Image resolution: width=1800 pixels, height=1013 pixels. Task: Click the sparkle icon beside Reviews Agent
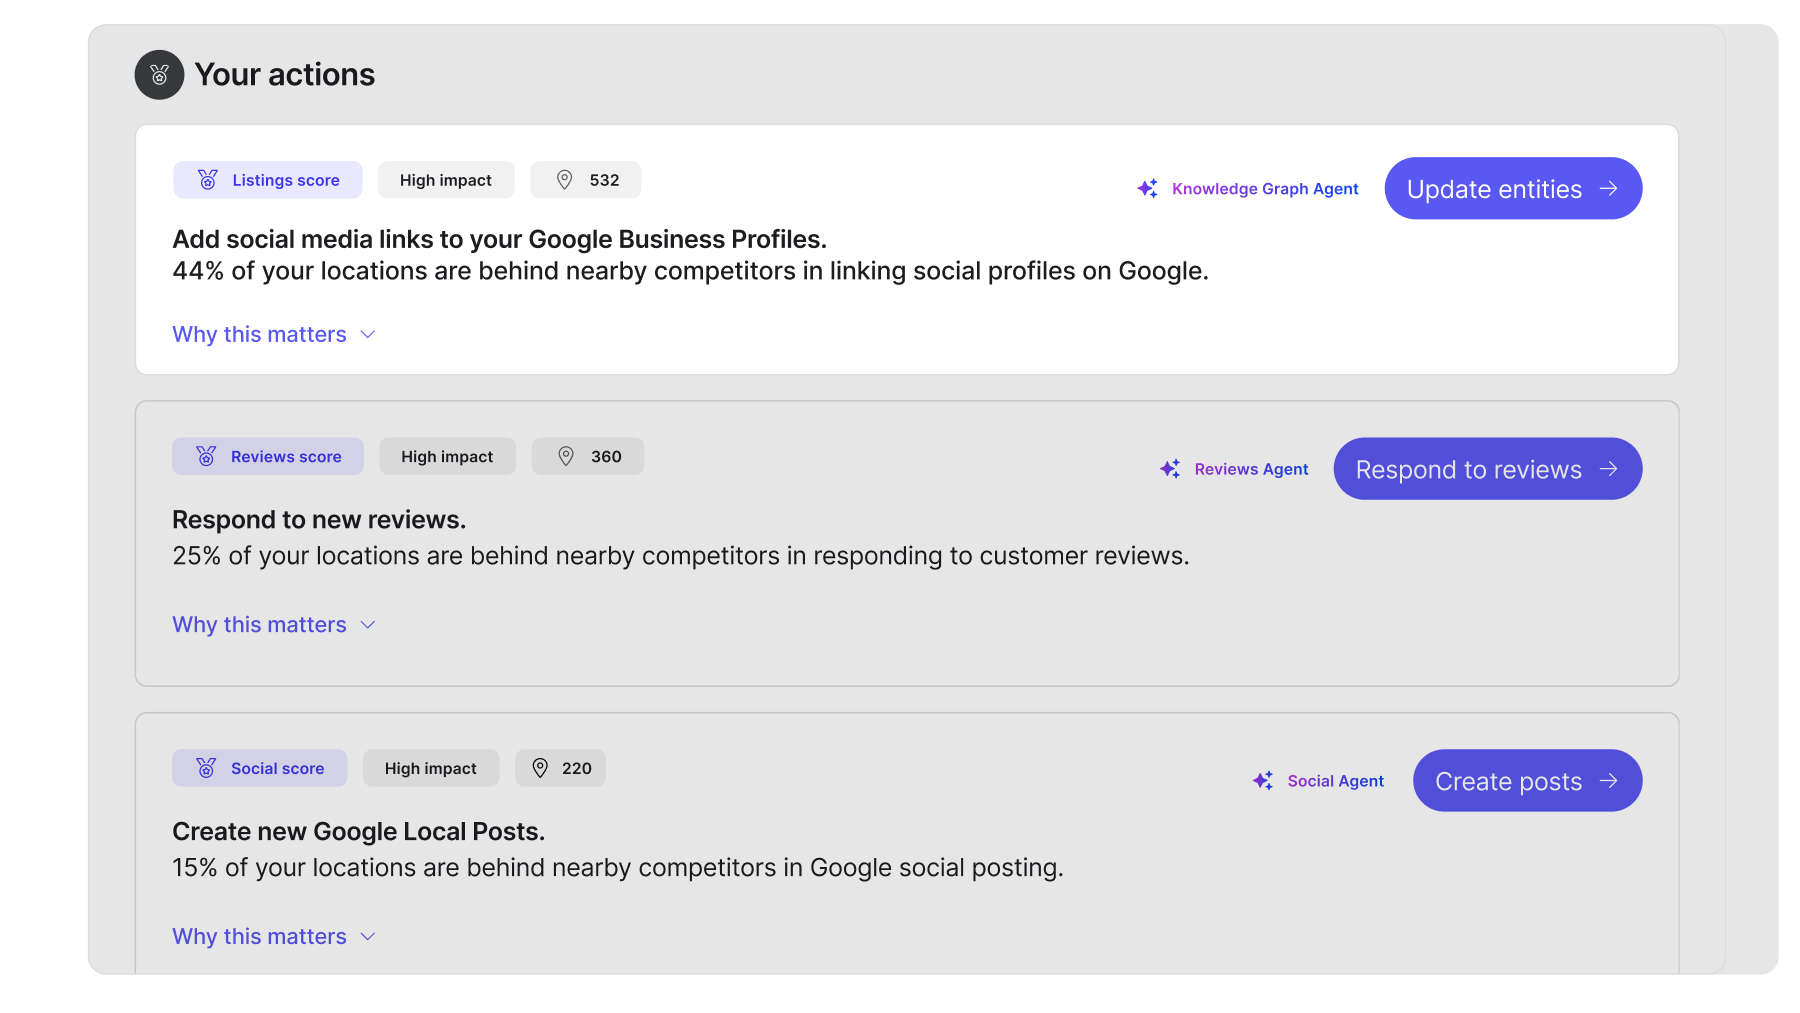pos(1170,469)
